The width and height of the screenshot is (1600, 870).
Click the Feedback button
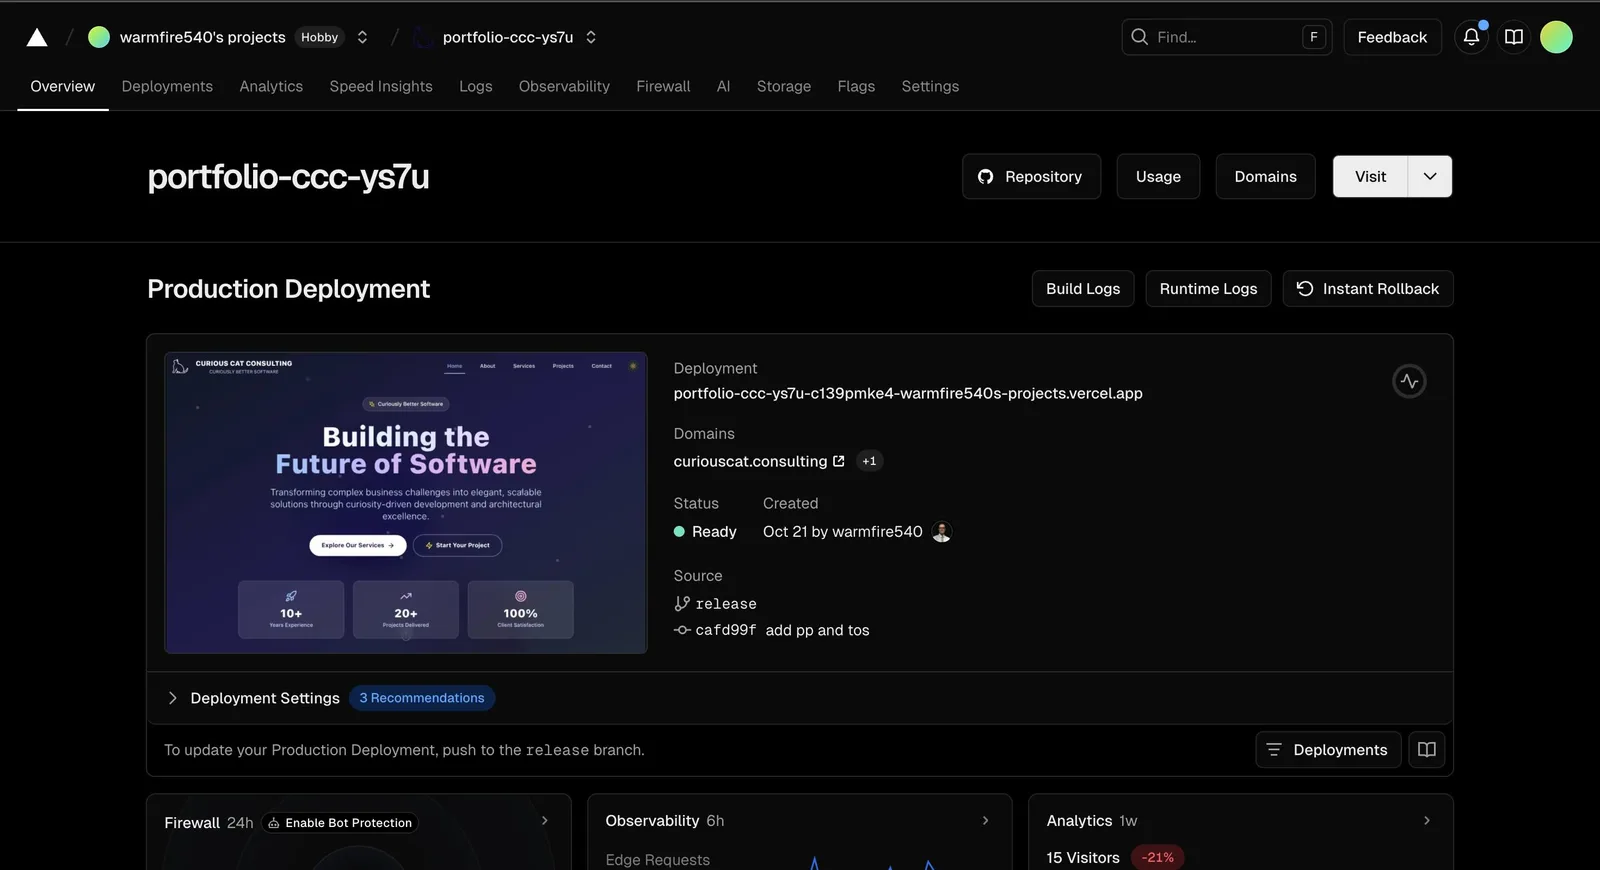tap(1392, 37)
